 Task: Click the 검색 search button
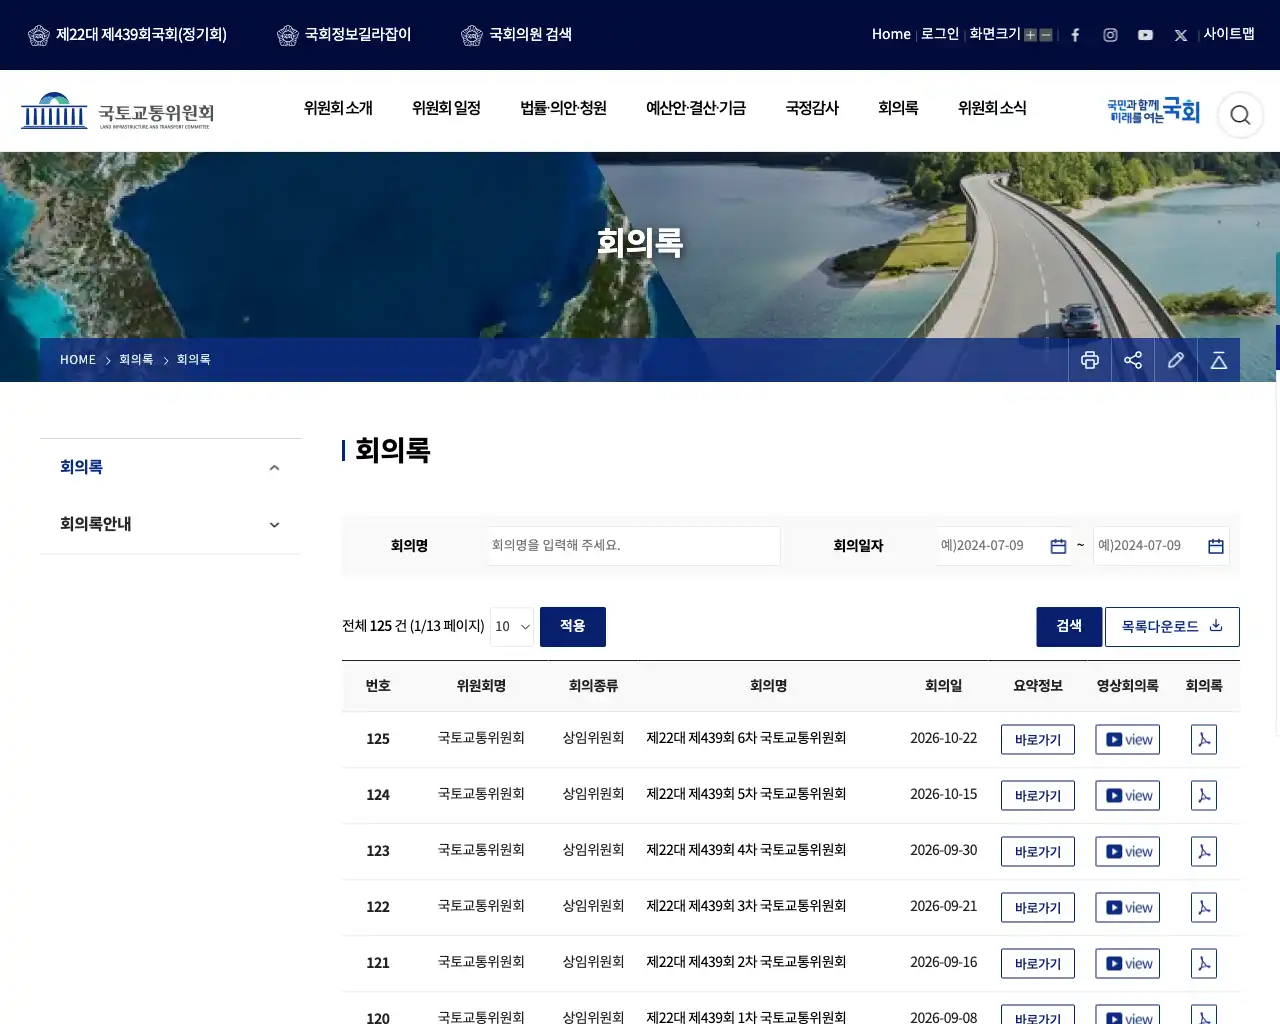coord(1069,627)
